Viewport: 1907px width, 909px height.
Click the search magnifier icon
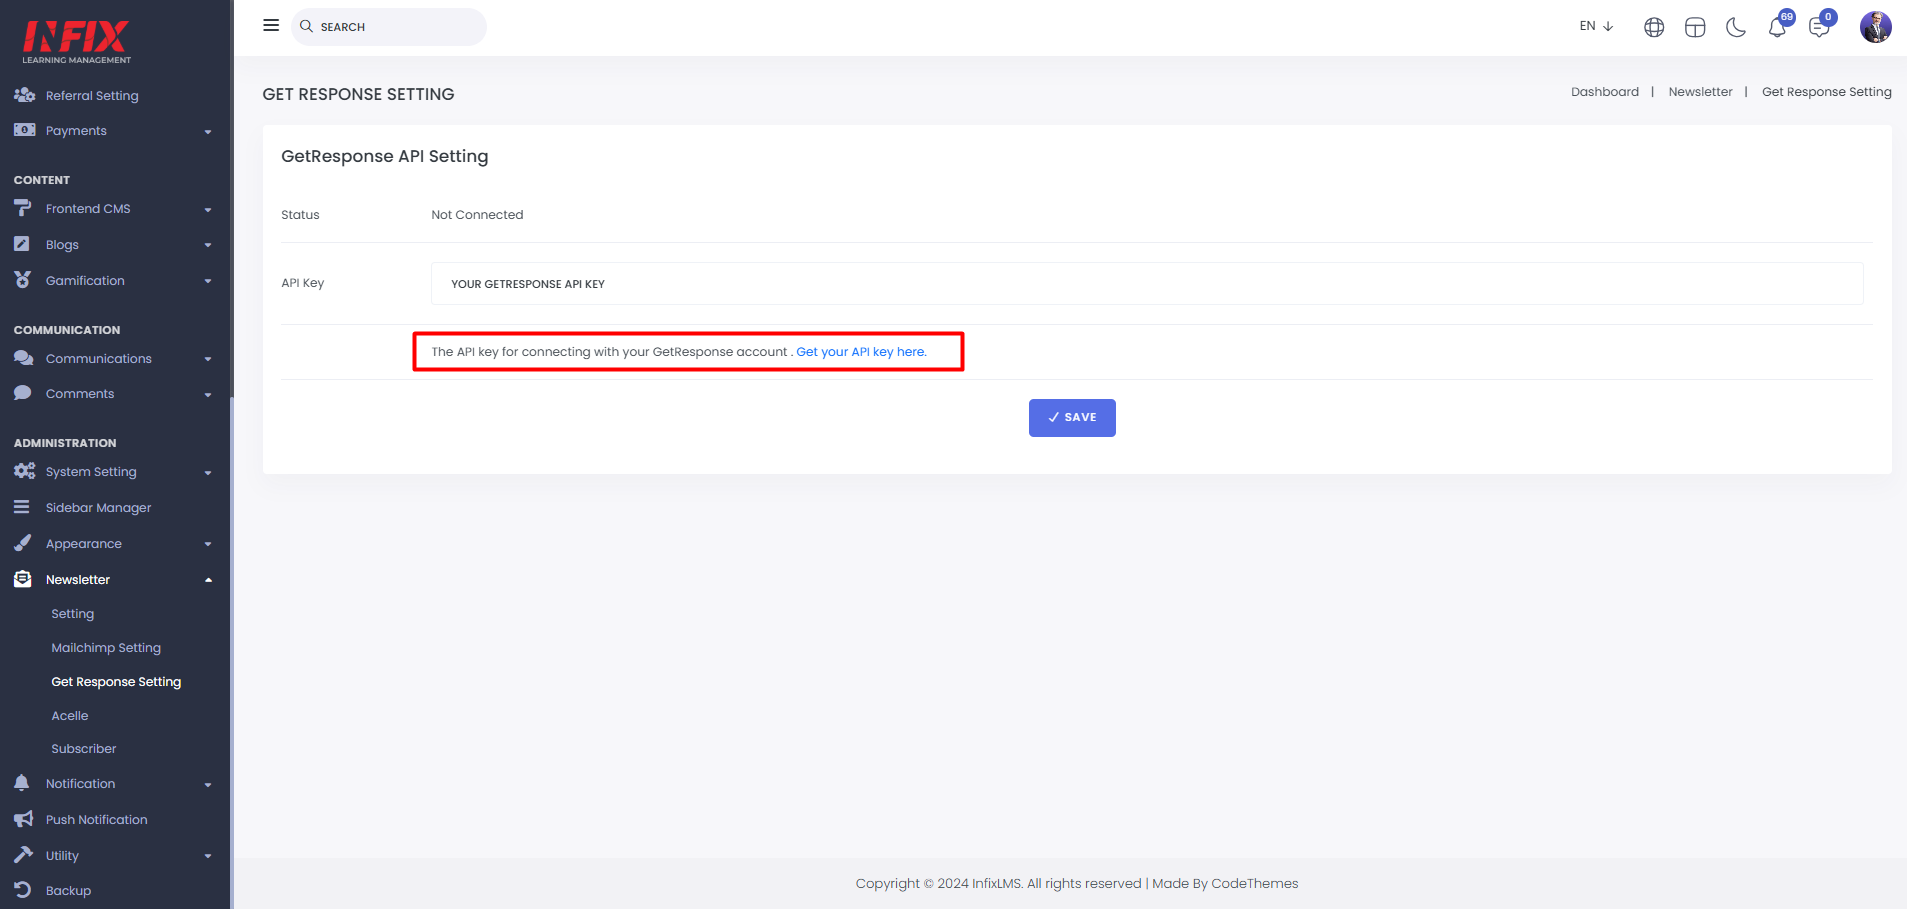point(307,26)
